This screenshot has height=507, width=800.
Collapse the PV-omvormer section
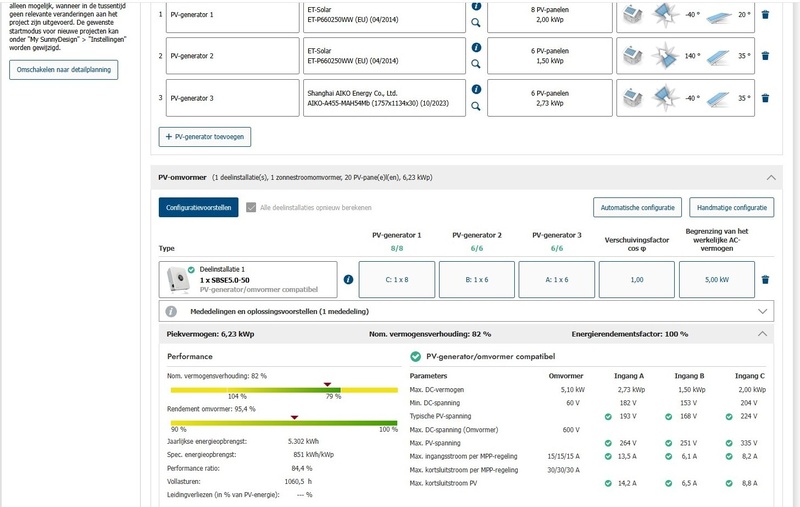click(769, 177)
